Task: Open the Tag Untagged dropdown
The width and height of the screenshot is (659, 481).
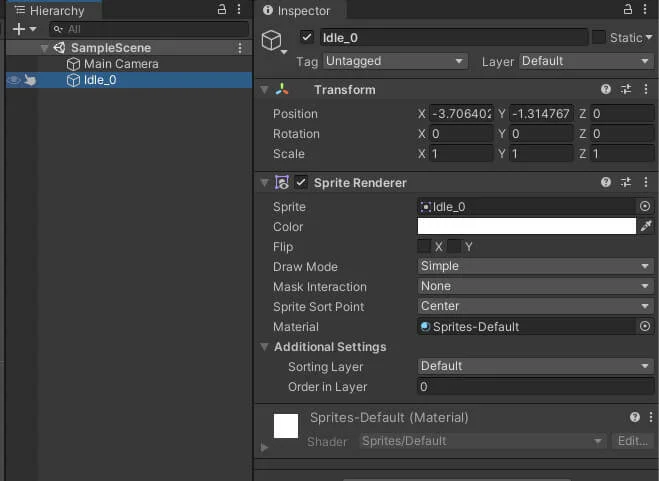Action: click(x=395, y=61)
